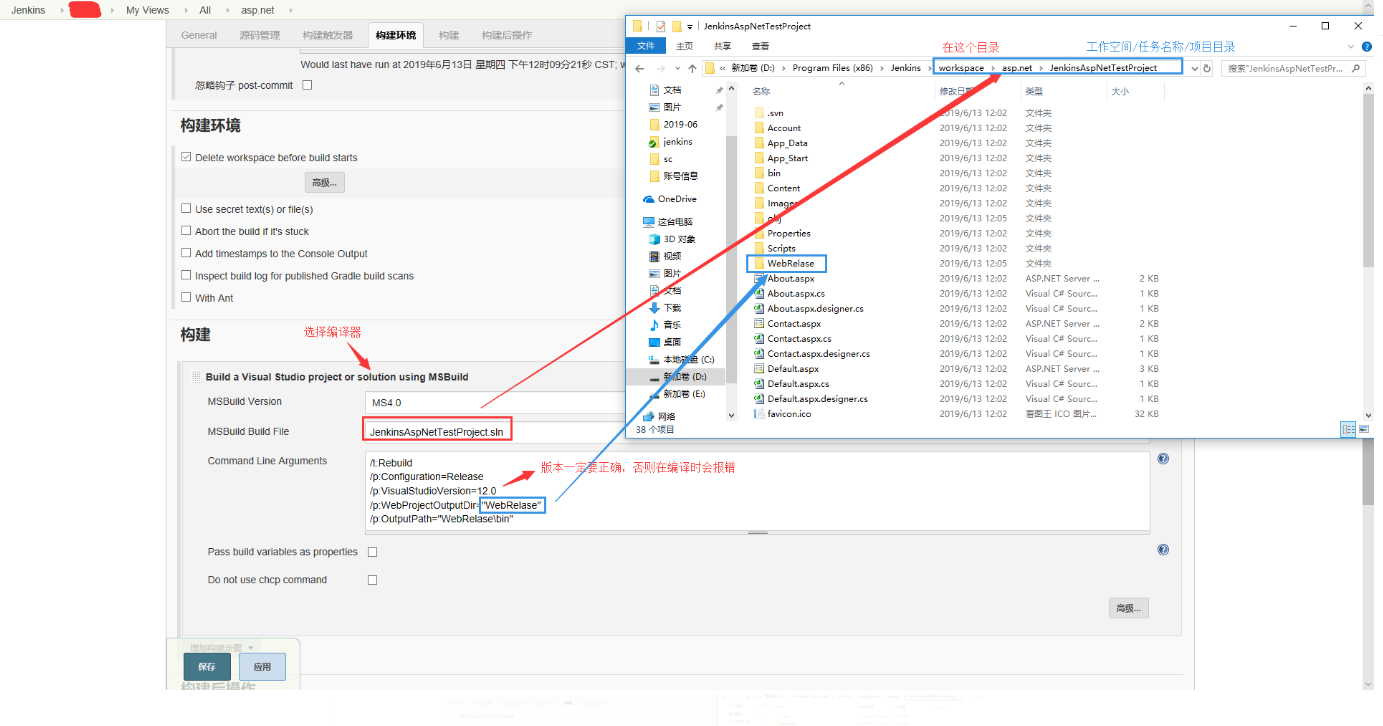This screenshot has width=1383, height=726.
Task: Click 高级 under Delete workspace option
Action: pyautogui.click(x=325, y=183)
